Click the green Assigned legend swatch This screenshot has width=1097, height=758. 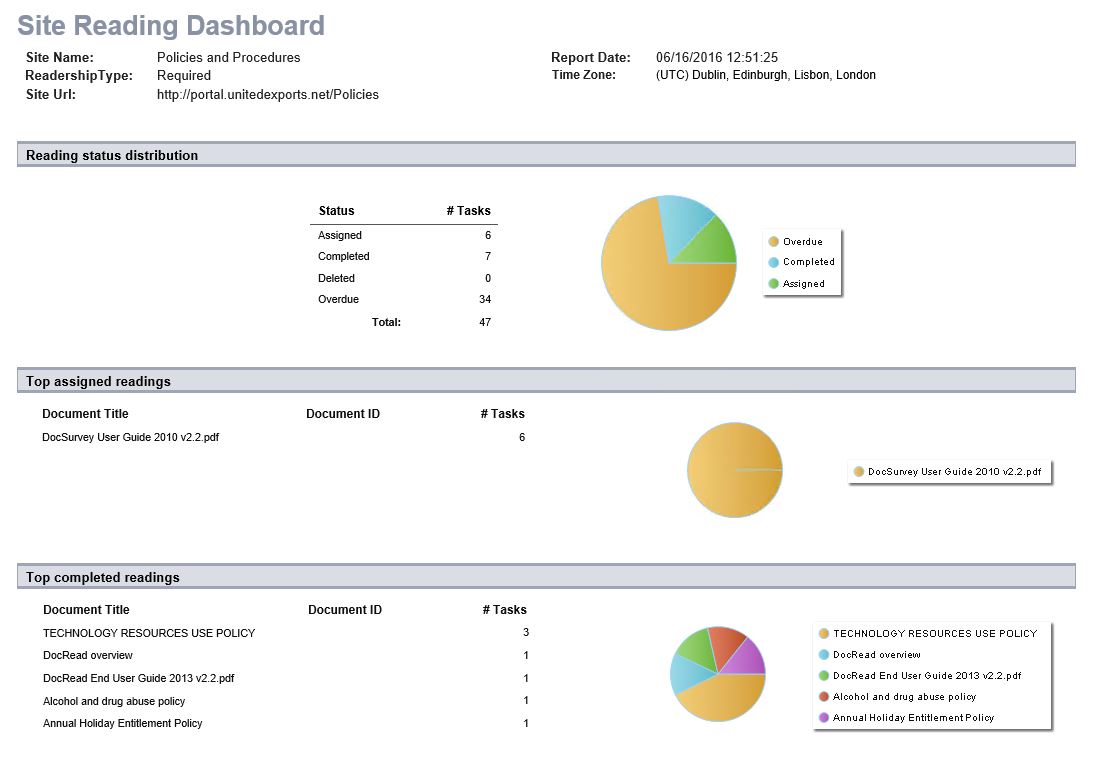click(x=773, y=284)
